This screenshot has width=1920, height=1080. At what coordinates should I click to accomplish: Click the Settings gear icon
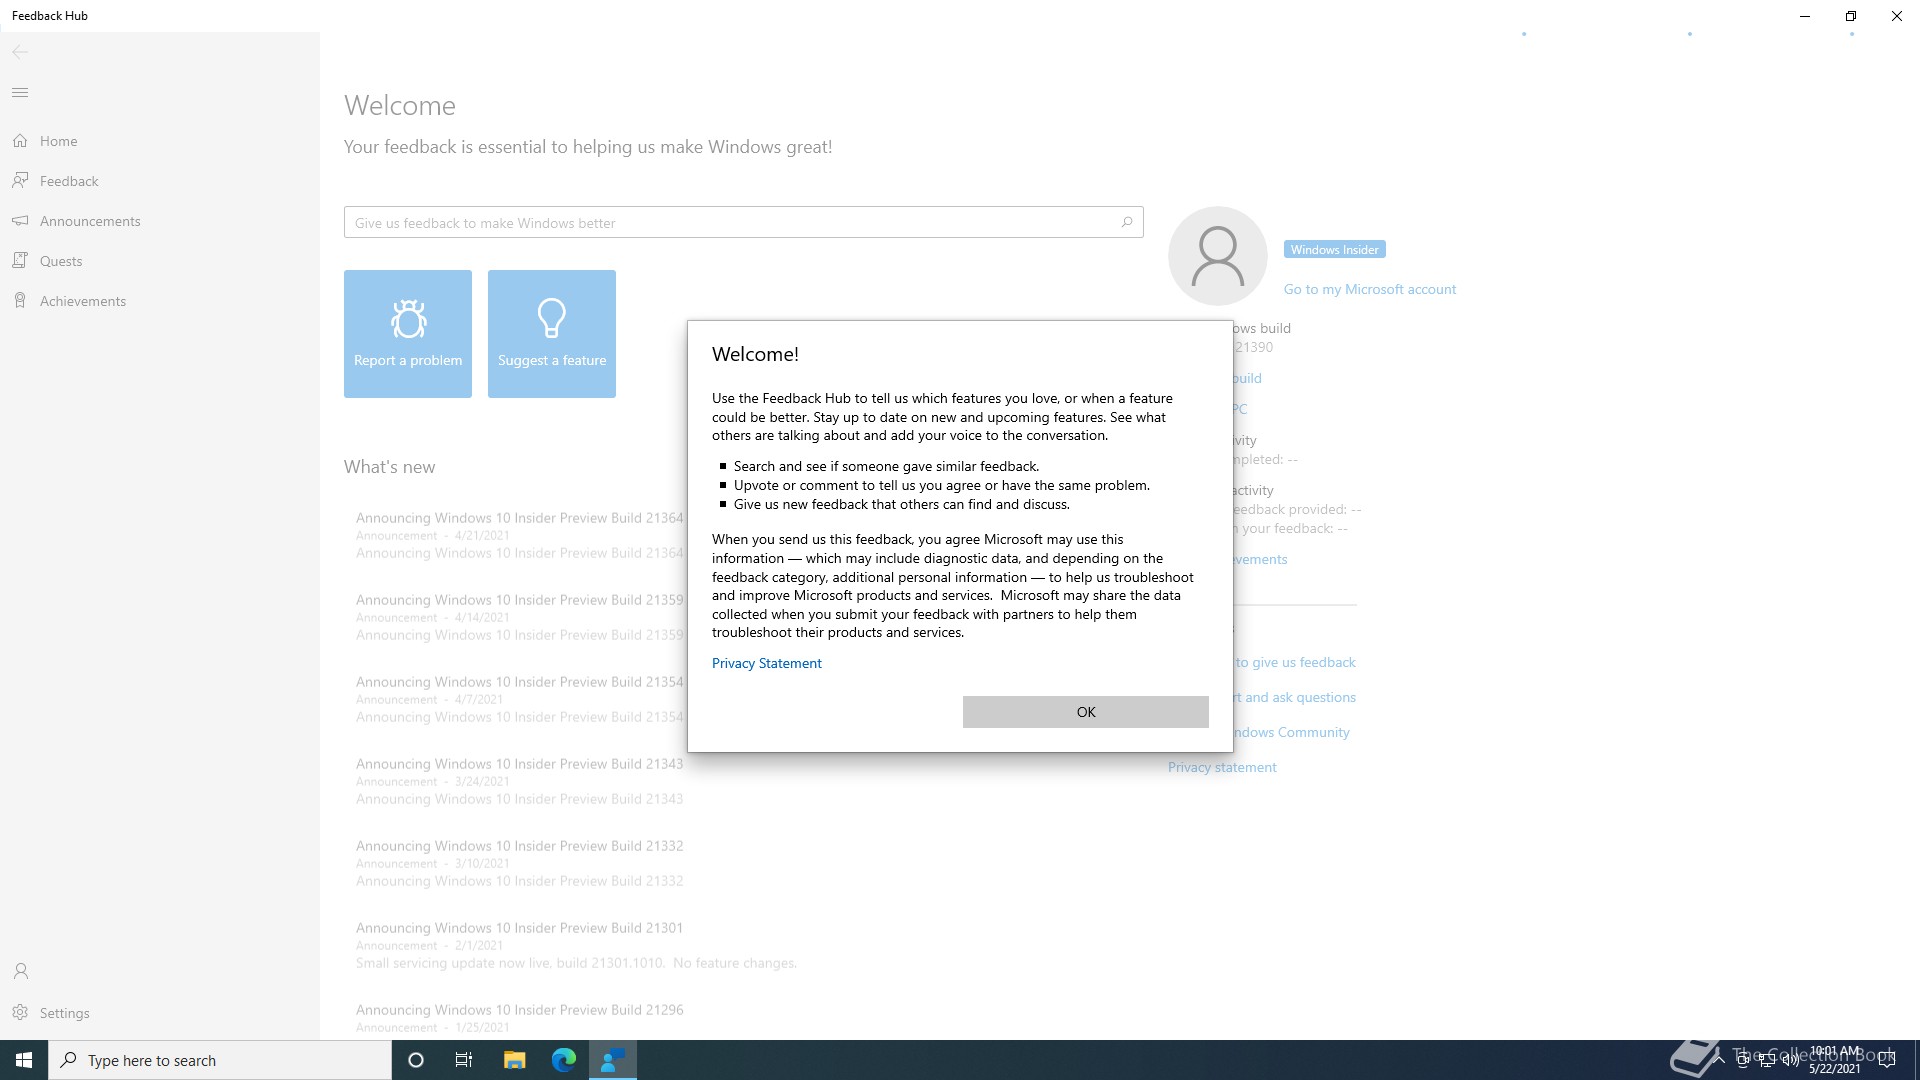coord(20,1013)
